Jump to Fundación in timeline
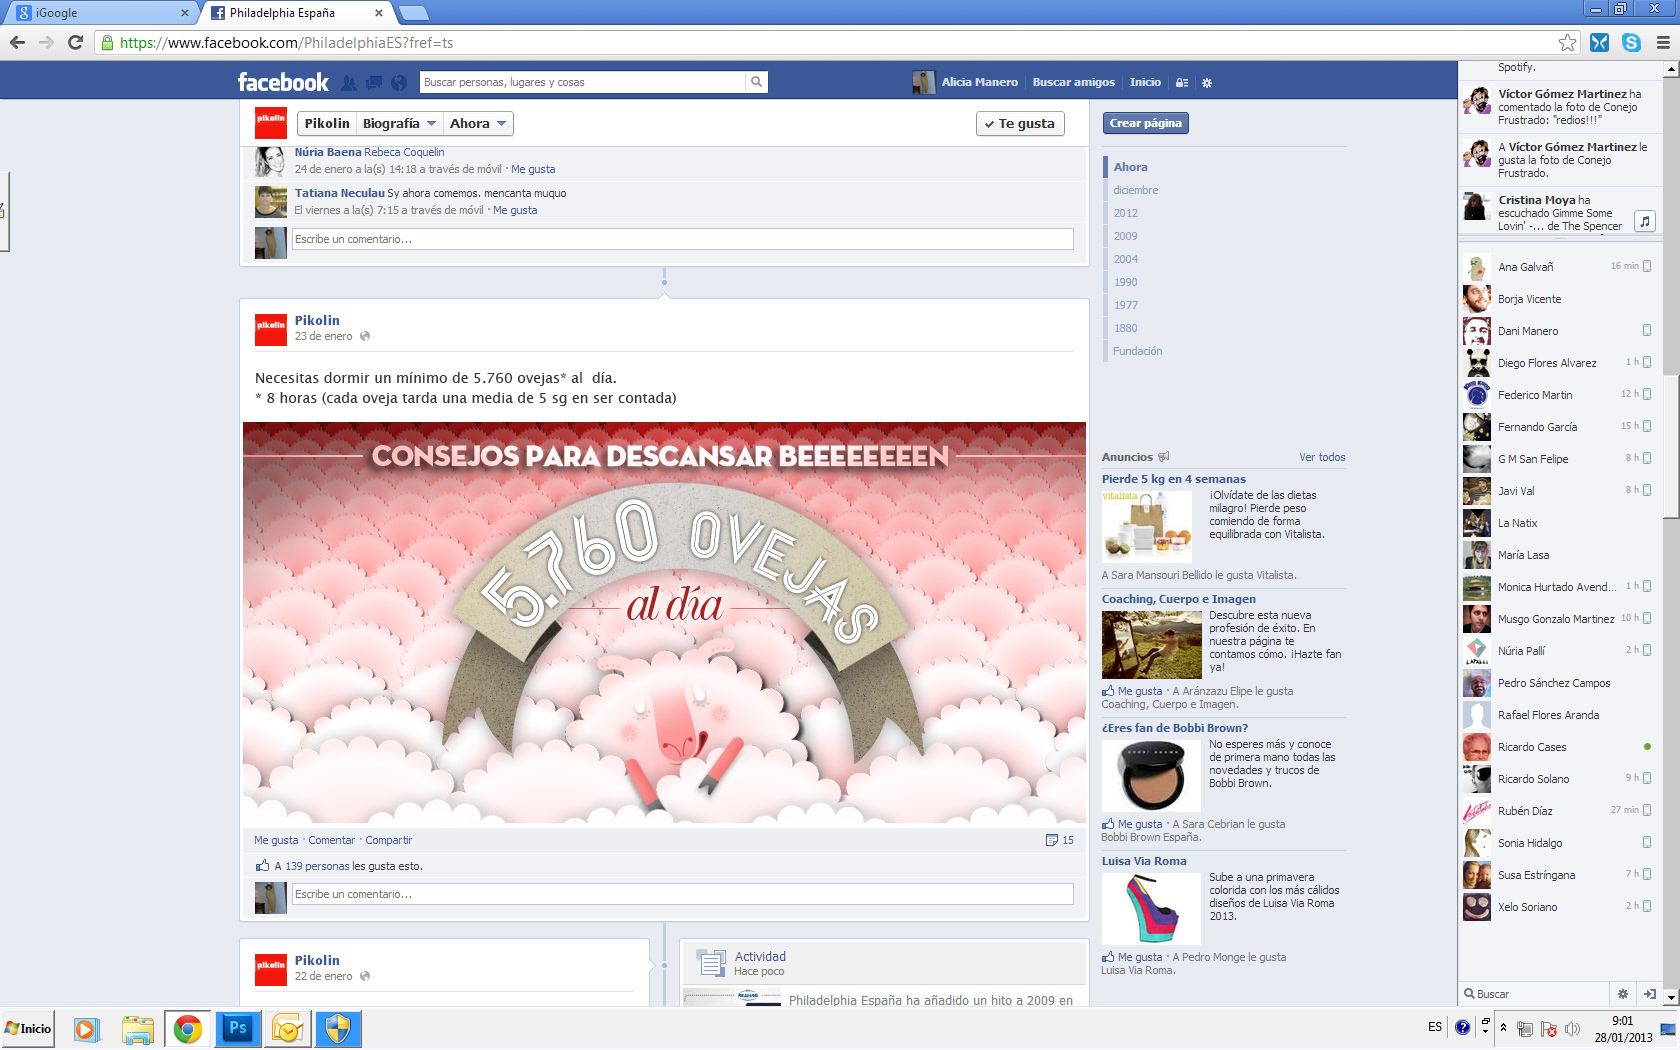1680x1050 pixels. tap(1138, 351)
